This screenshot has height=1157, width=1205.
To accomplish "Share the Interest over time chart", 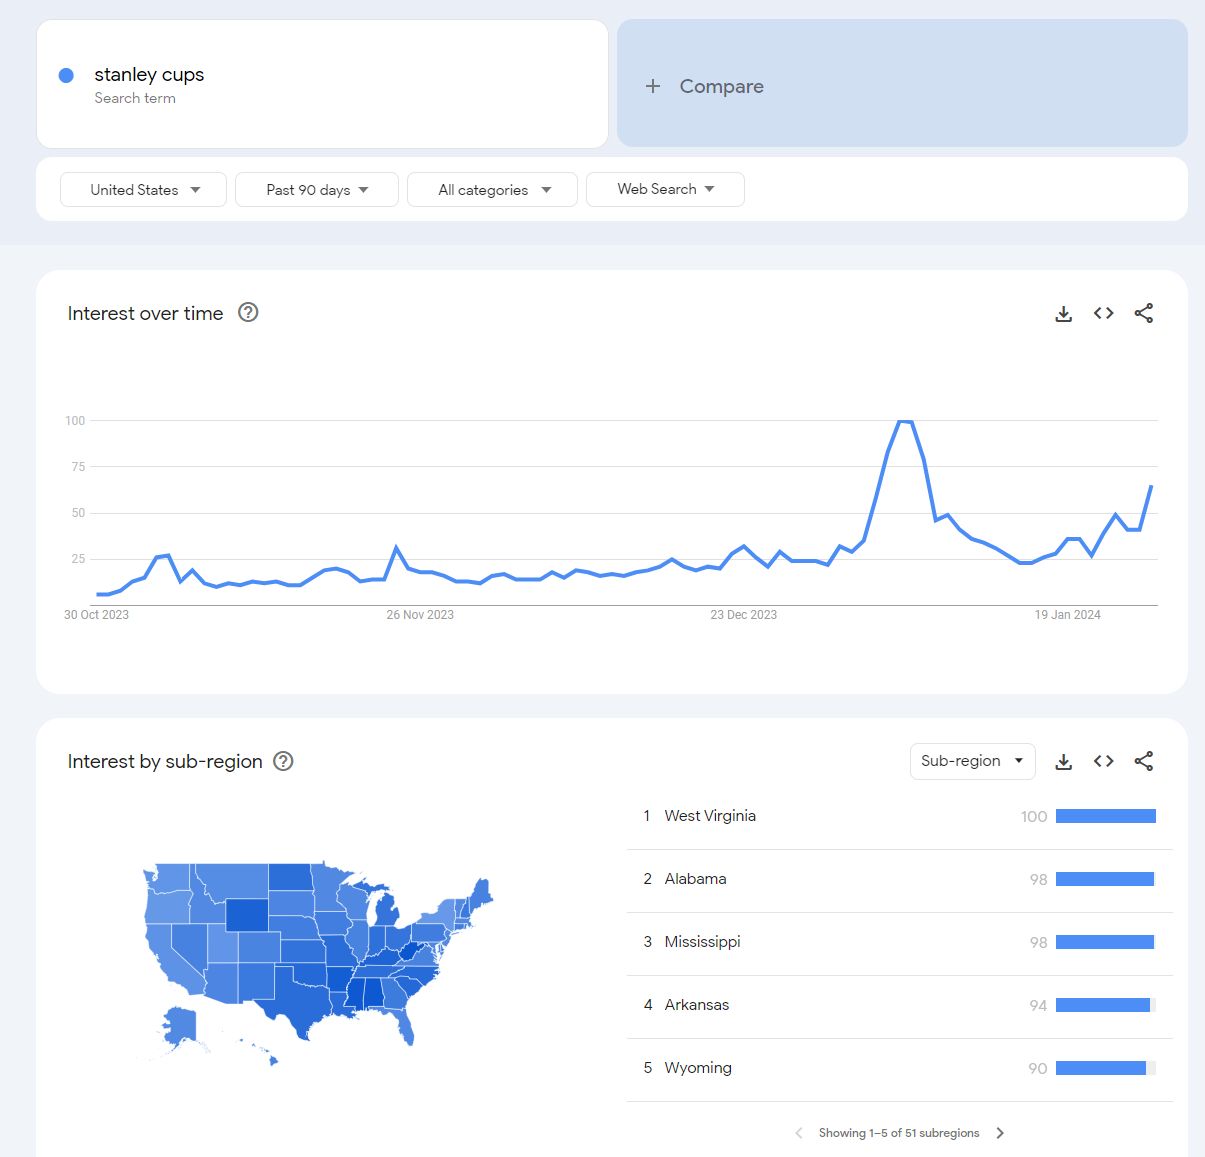I will (1144, 313).
